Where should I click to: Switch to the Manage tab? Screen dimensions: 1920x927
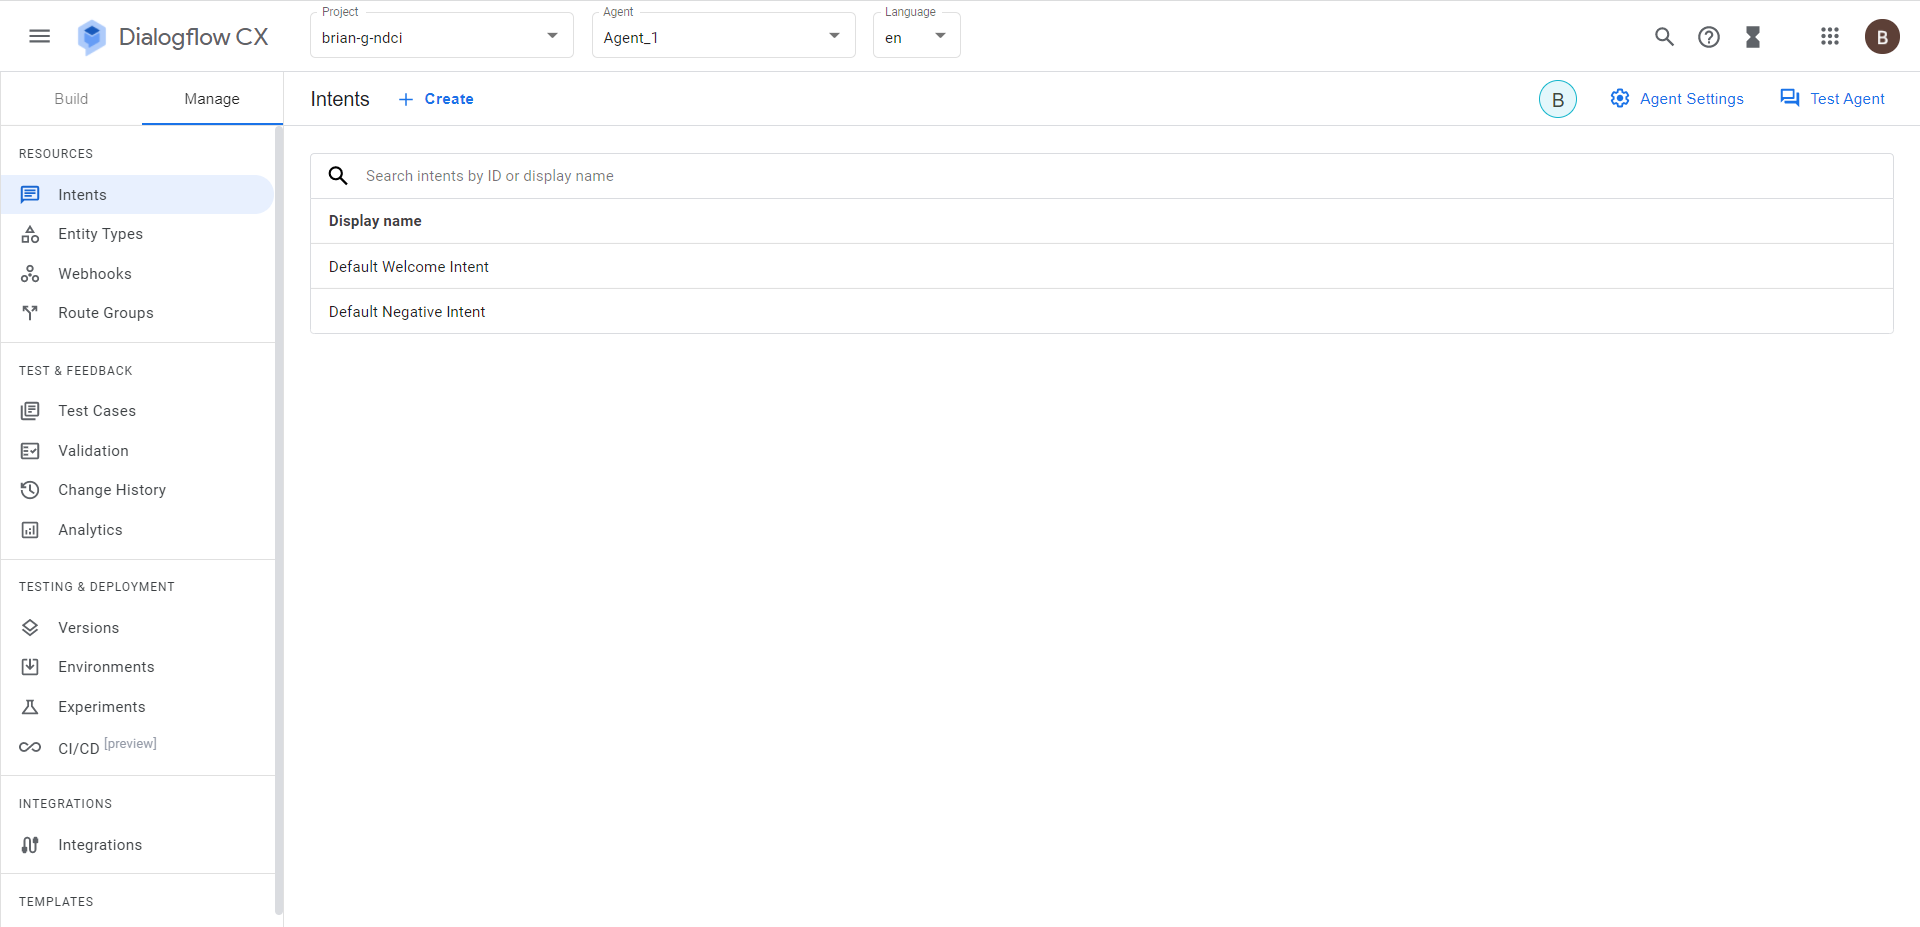pos(212,99)
